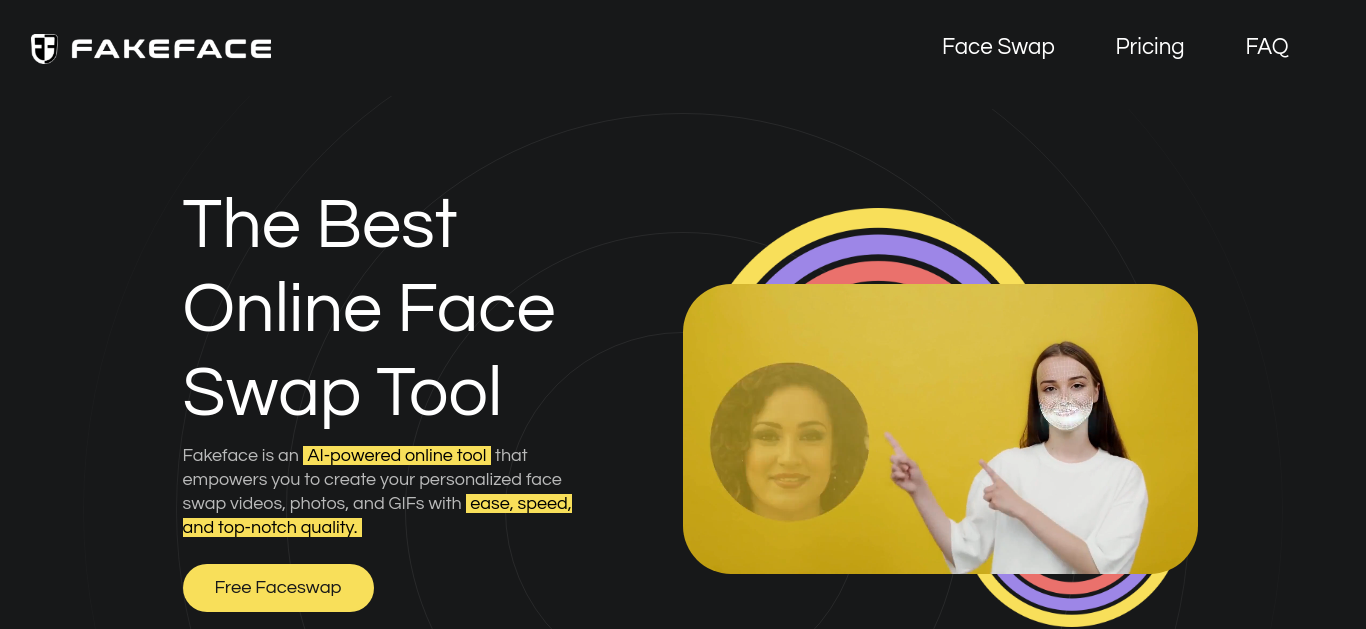The width and height of the screenshot is (1366, 629).
Task: Click the highlighted "ease, speed," text
Action: tap(520, 503)
